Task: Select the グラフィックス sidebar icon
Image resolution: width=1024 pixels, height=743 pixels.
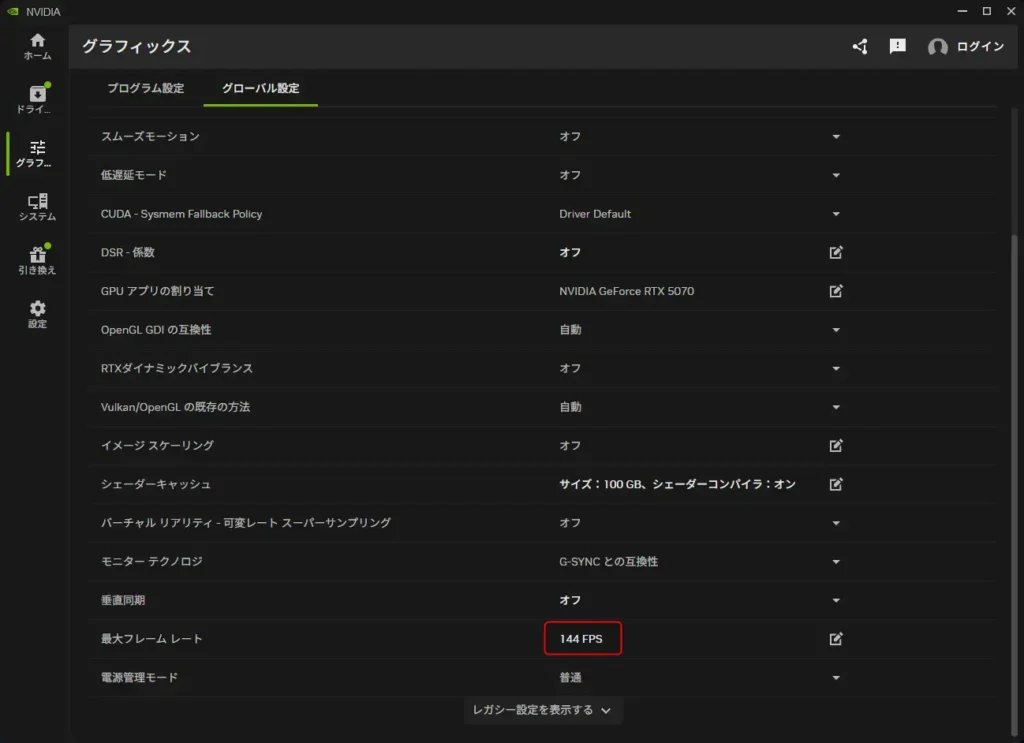Action: click(x=37, y=153)
